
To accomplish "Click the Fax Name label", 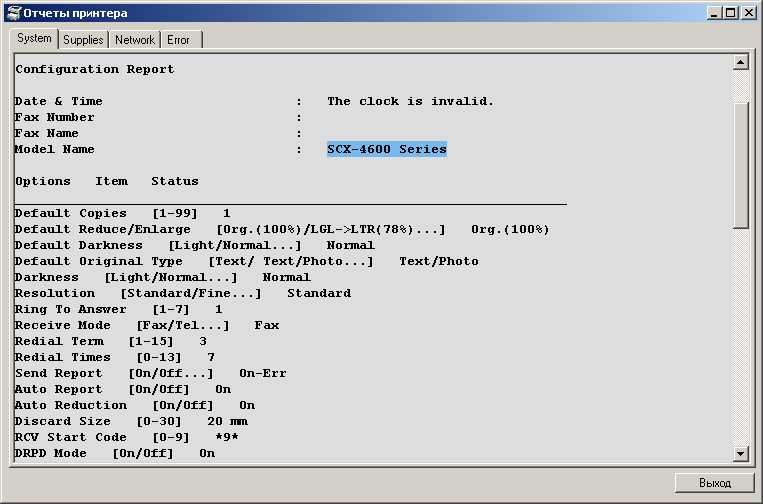I will coord(47,133).
